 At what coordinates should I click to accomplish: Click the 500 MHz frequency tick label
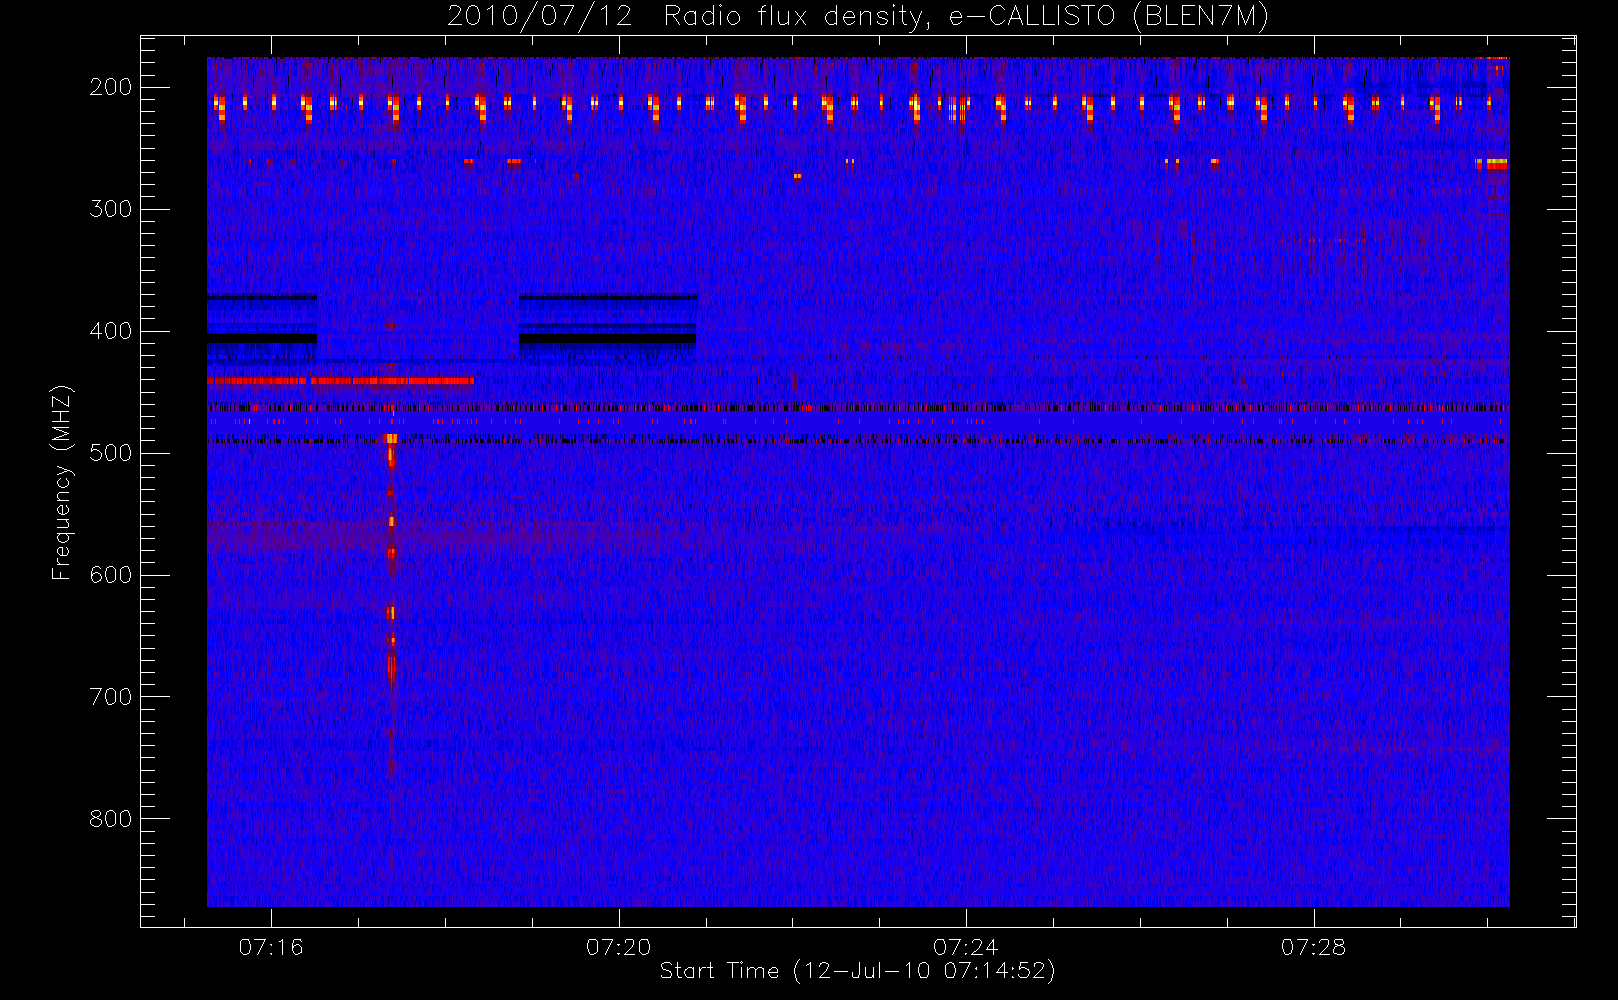[111, 453]
